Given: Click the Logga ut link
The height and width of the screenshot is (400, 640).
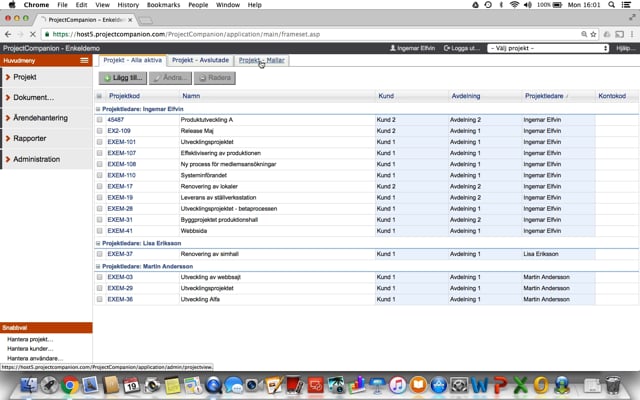Looking at the screenshot, I should pos(462,48).
